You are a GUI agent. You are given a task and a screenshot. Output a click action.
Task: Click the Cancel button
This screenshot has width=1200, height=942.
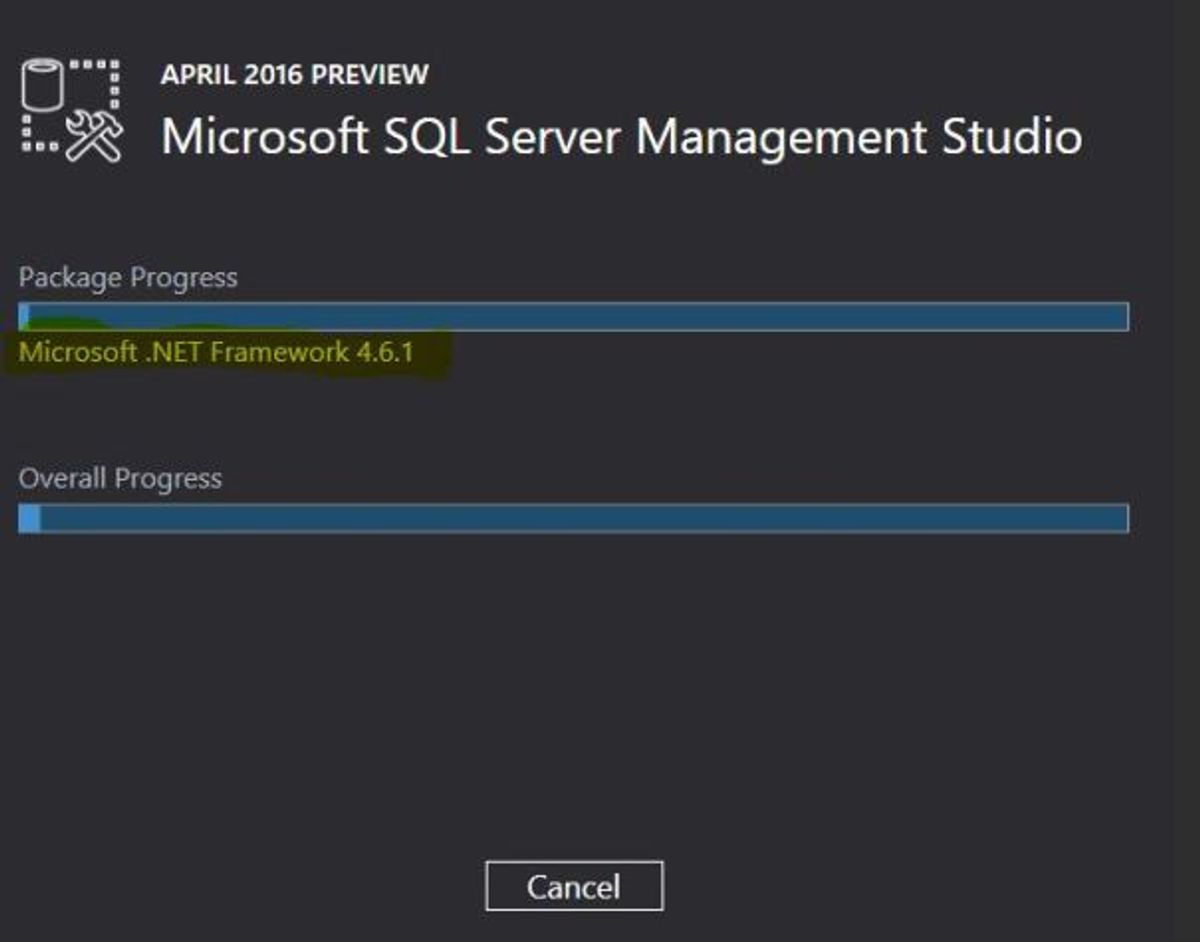574,886
